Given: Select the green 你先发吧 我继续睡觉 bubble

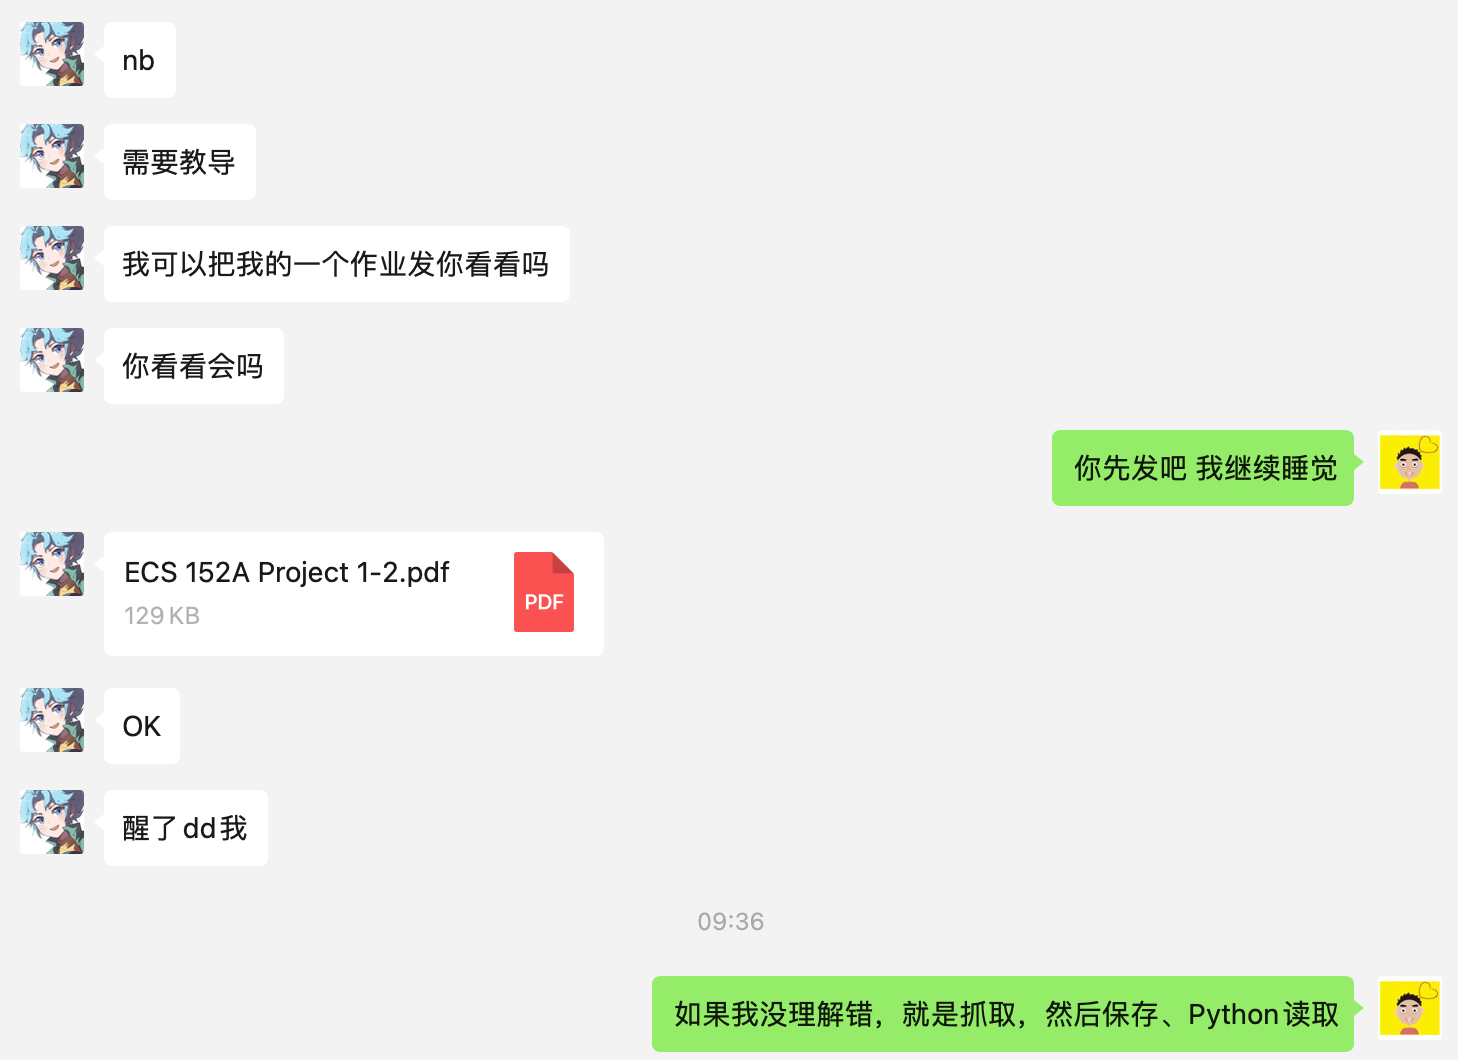Looking at the screenshot, I should tap(1203, 468).
